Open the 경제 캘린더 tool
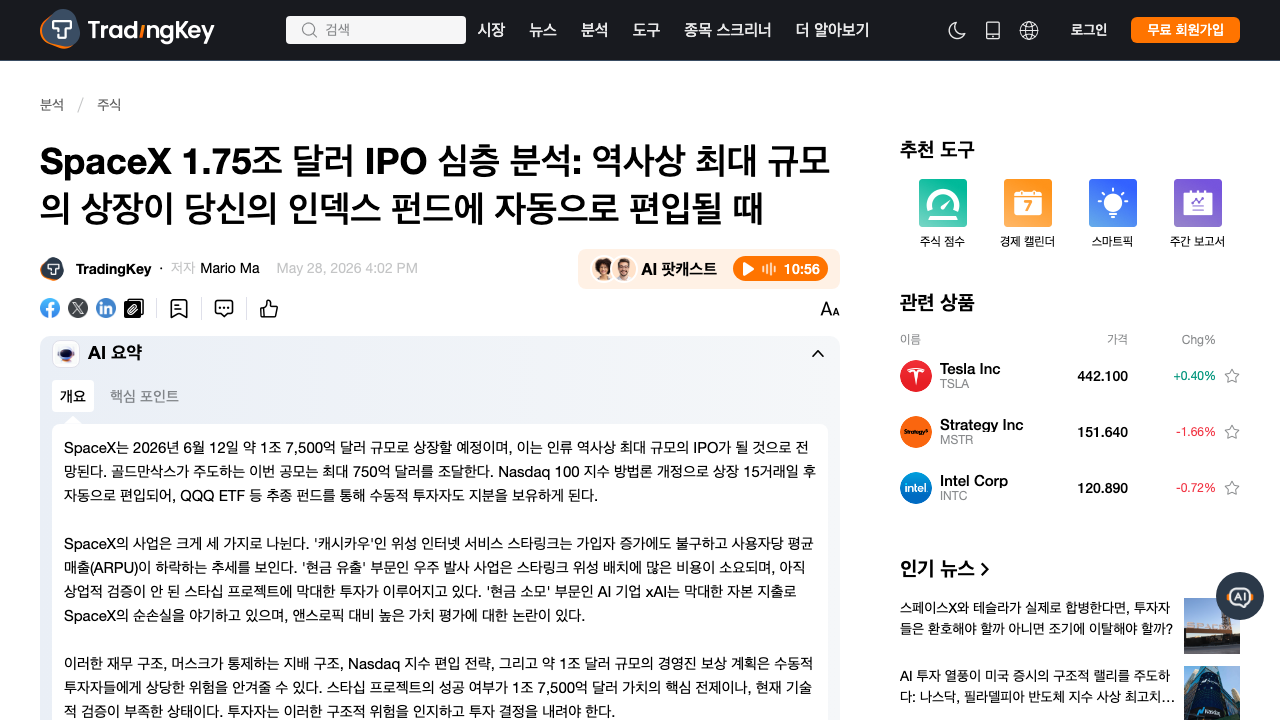 click(x=1027, y=214)
